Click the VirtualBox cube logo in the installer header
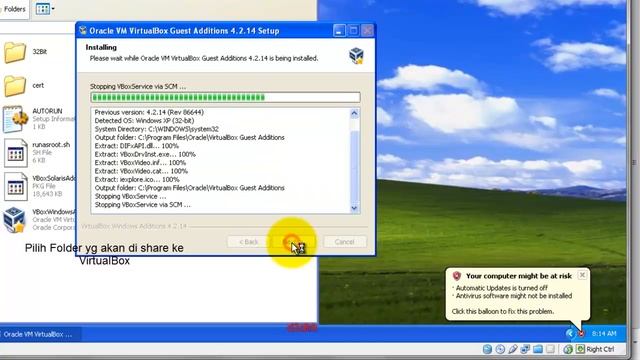Image resolution: width=640 pixels, height=360 pixels. click(356, 56)
